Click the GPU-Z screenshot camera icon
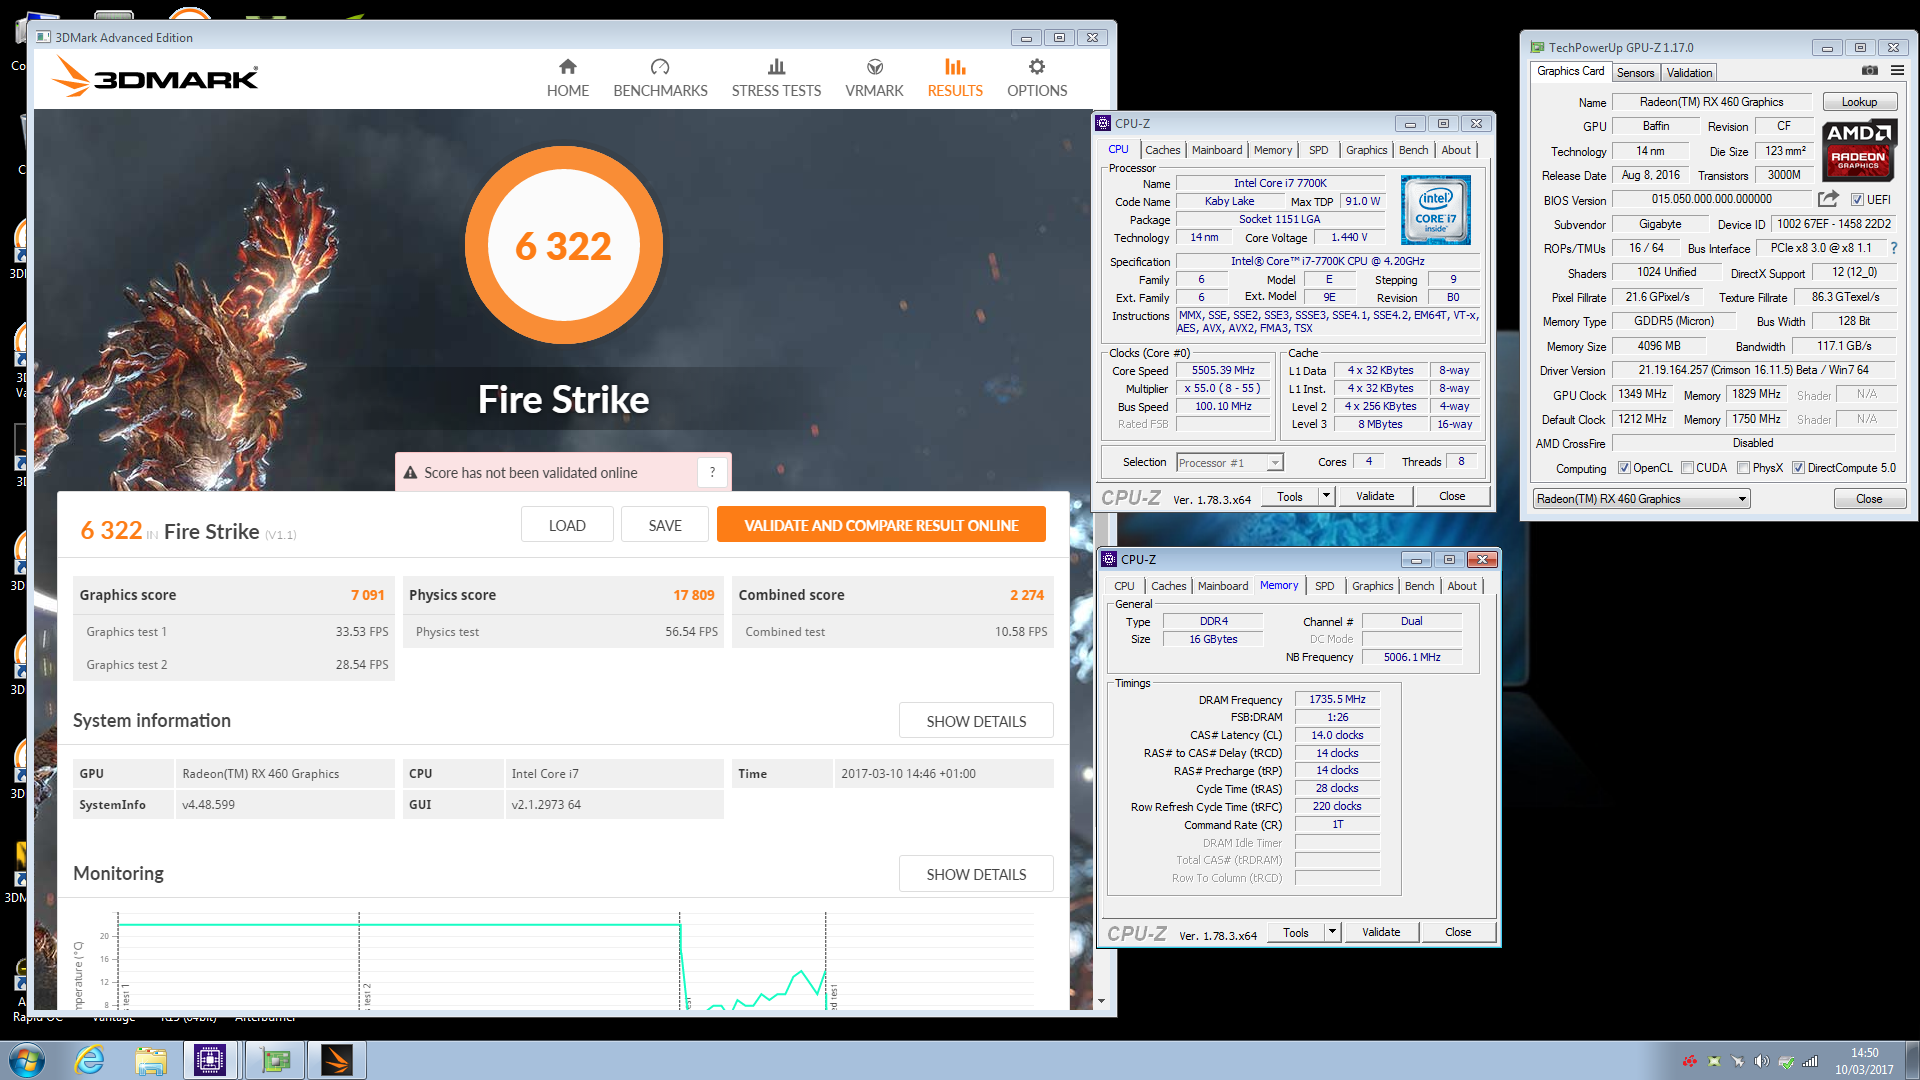The image size is (1920, 1080). tap(1869, 71)
